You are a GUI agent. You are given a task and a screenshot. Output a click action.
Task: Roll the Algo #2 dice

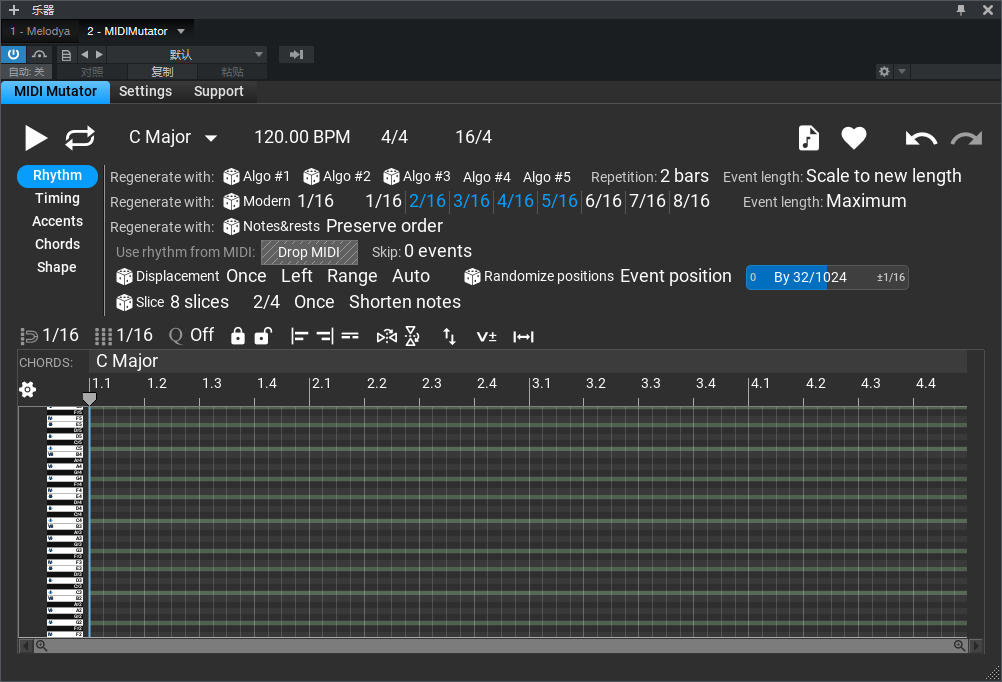pos(311,176)
